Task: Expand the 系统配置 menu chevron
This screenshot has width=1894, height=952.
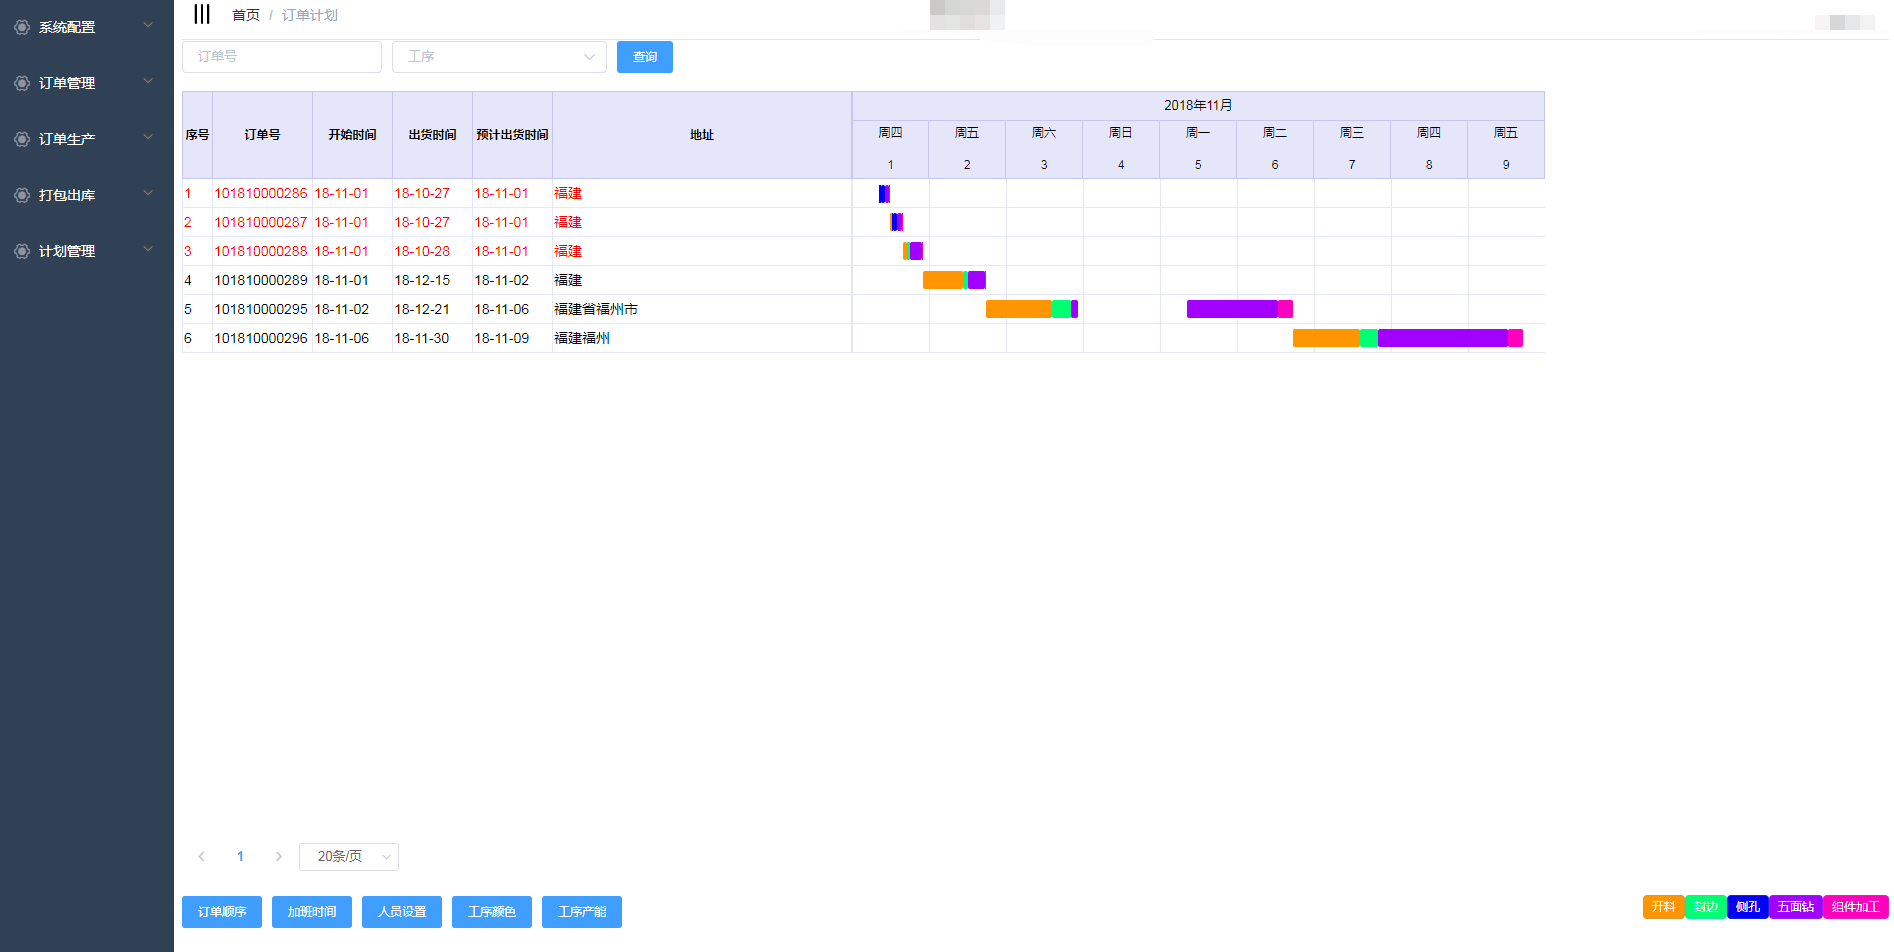Action: [x=148, y=26]
